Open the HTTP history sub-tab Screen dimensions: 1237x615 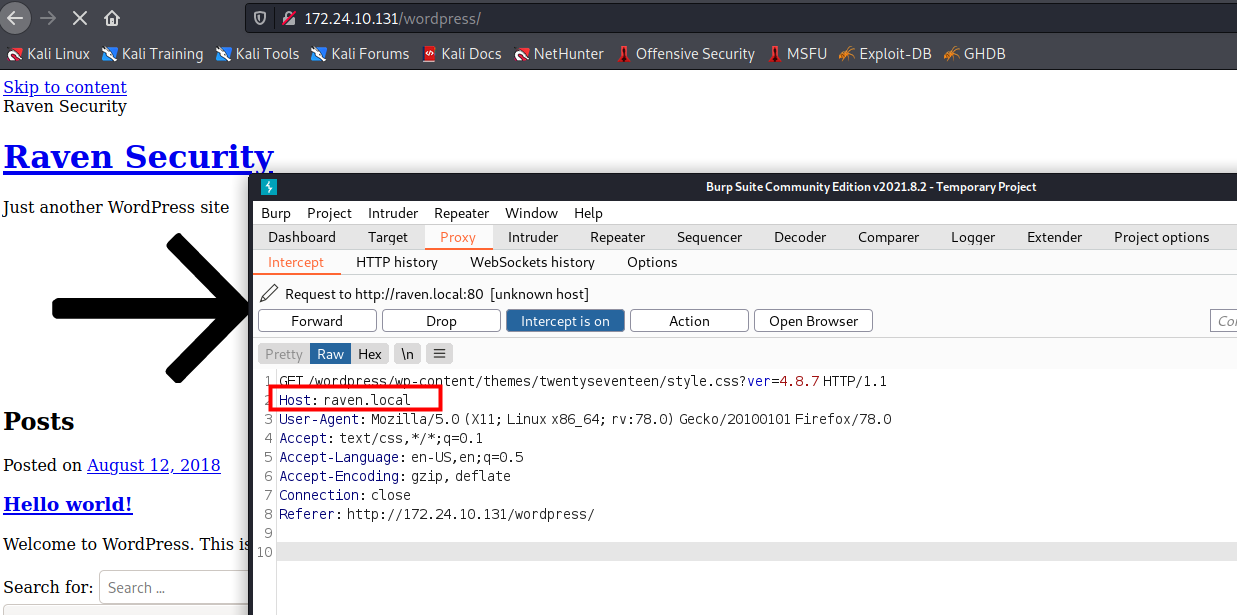click(397, 262)
